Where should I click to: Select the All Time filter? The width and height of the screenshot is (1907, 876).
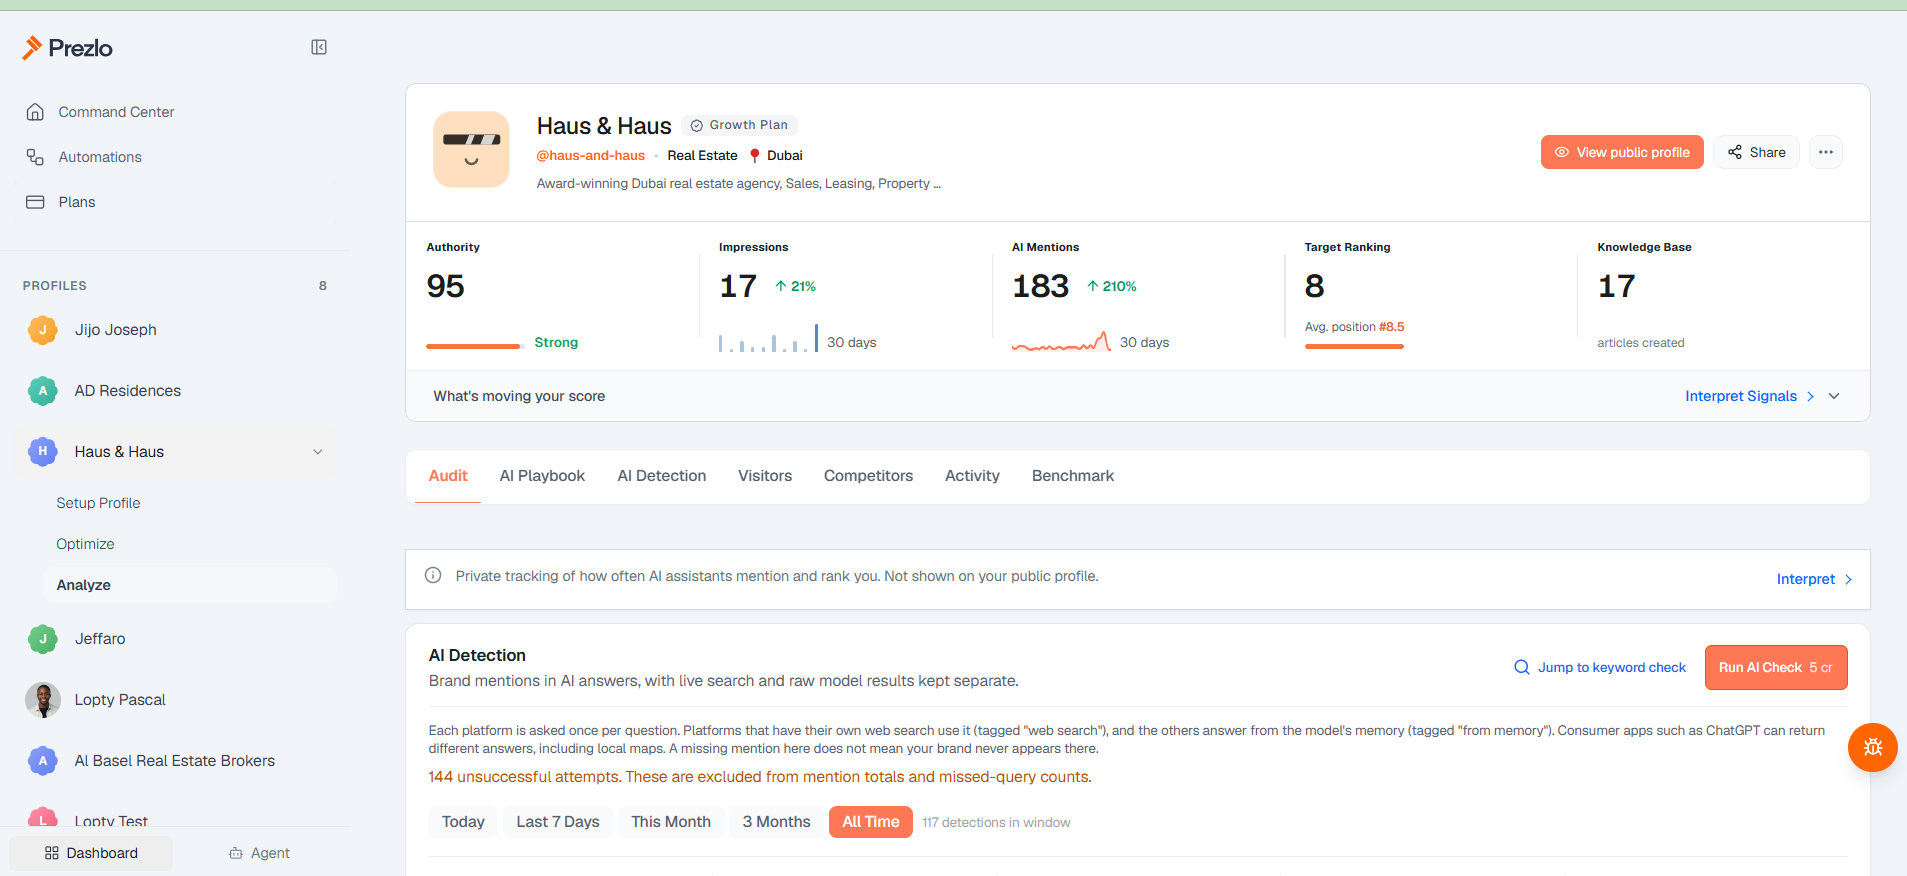(x=871, y=822)
